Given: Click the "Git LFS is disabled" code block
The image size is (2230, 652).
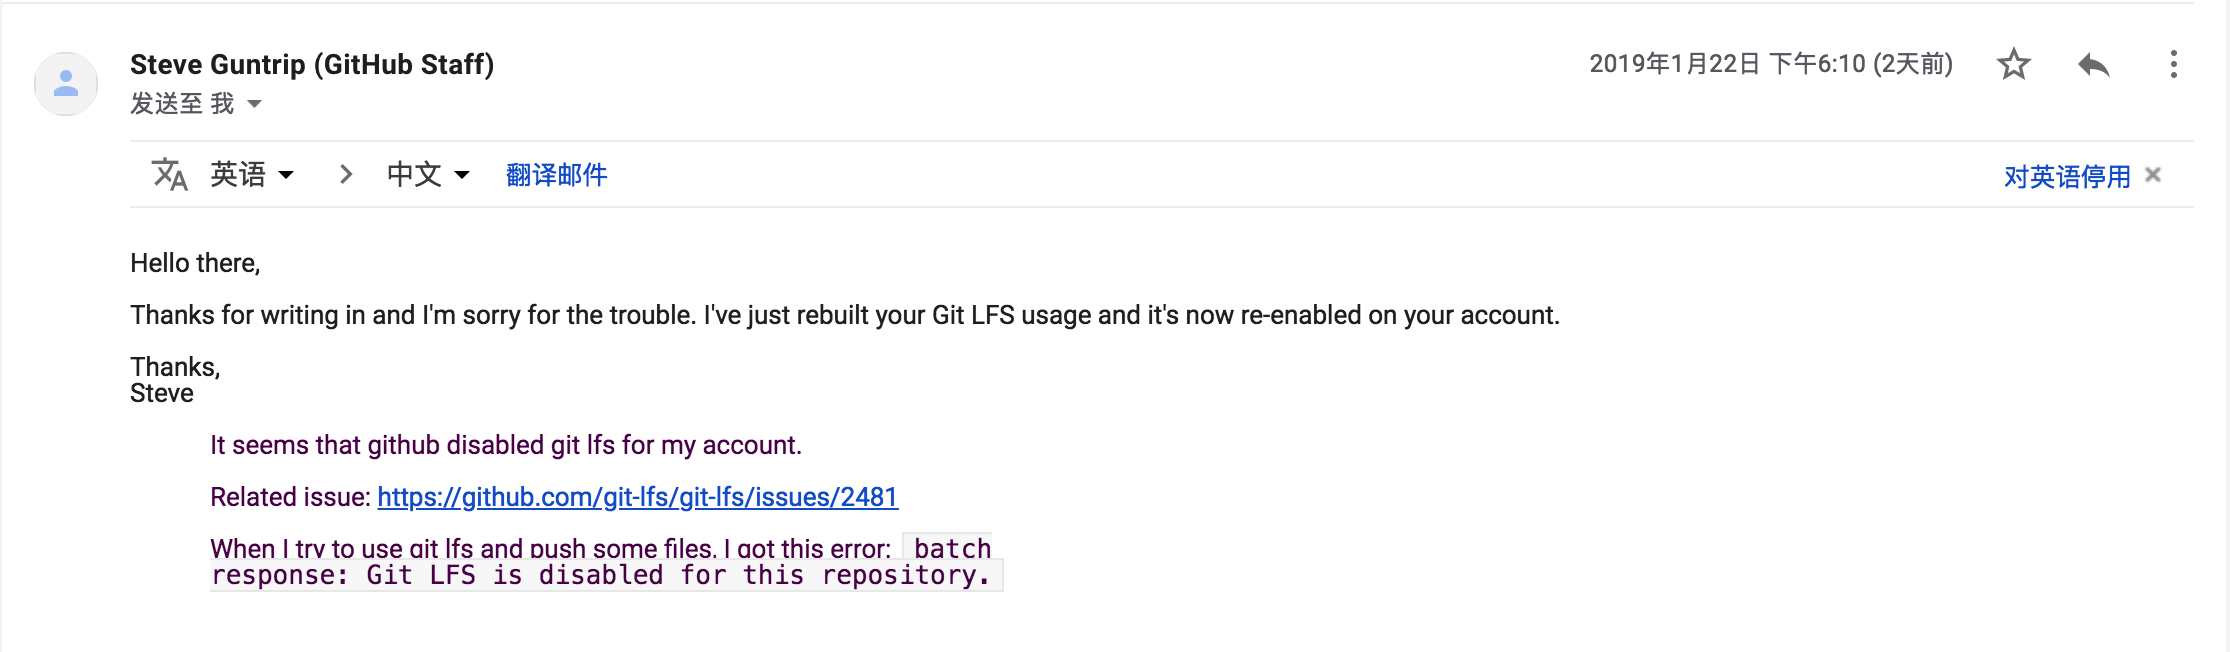Looking at the screenshot, I should pos(600,575).
